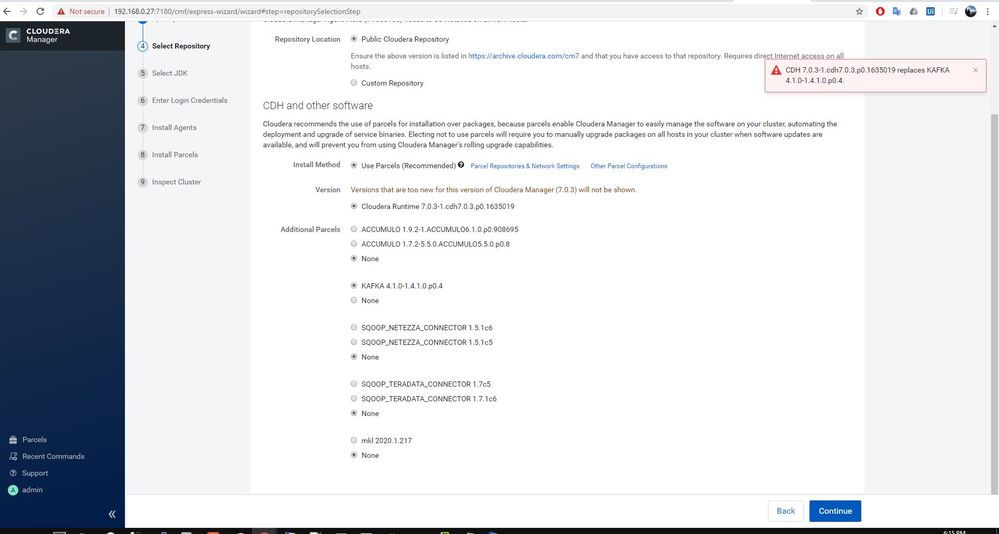The height and width of the screenshot is (534, 999).
Task: Select None for SQOOP_TERADATA_CONNECTOR
Action: click(354, 414)
